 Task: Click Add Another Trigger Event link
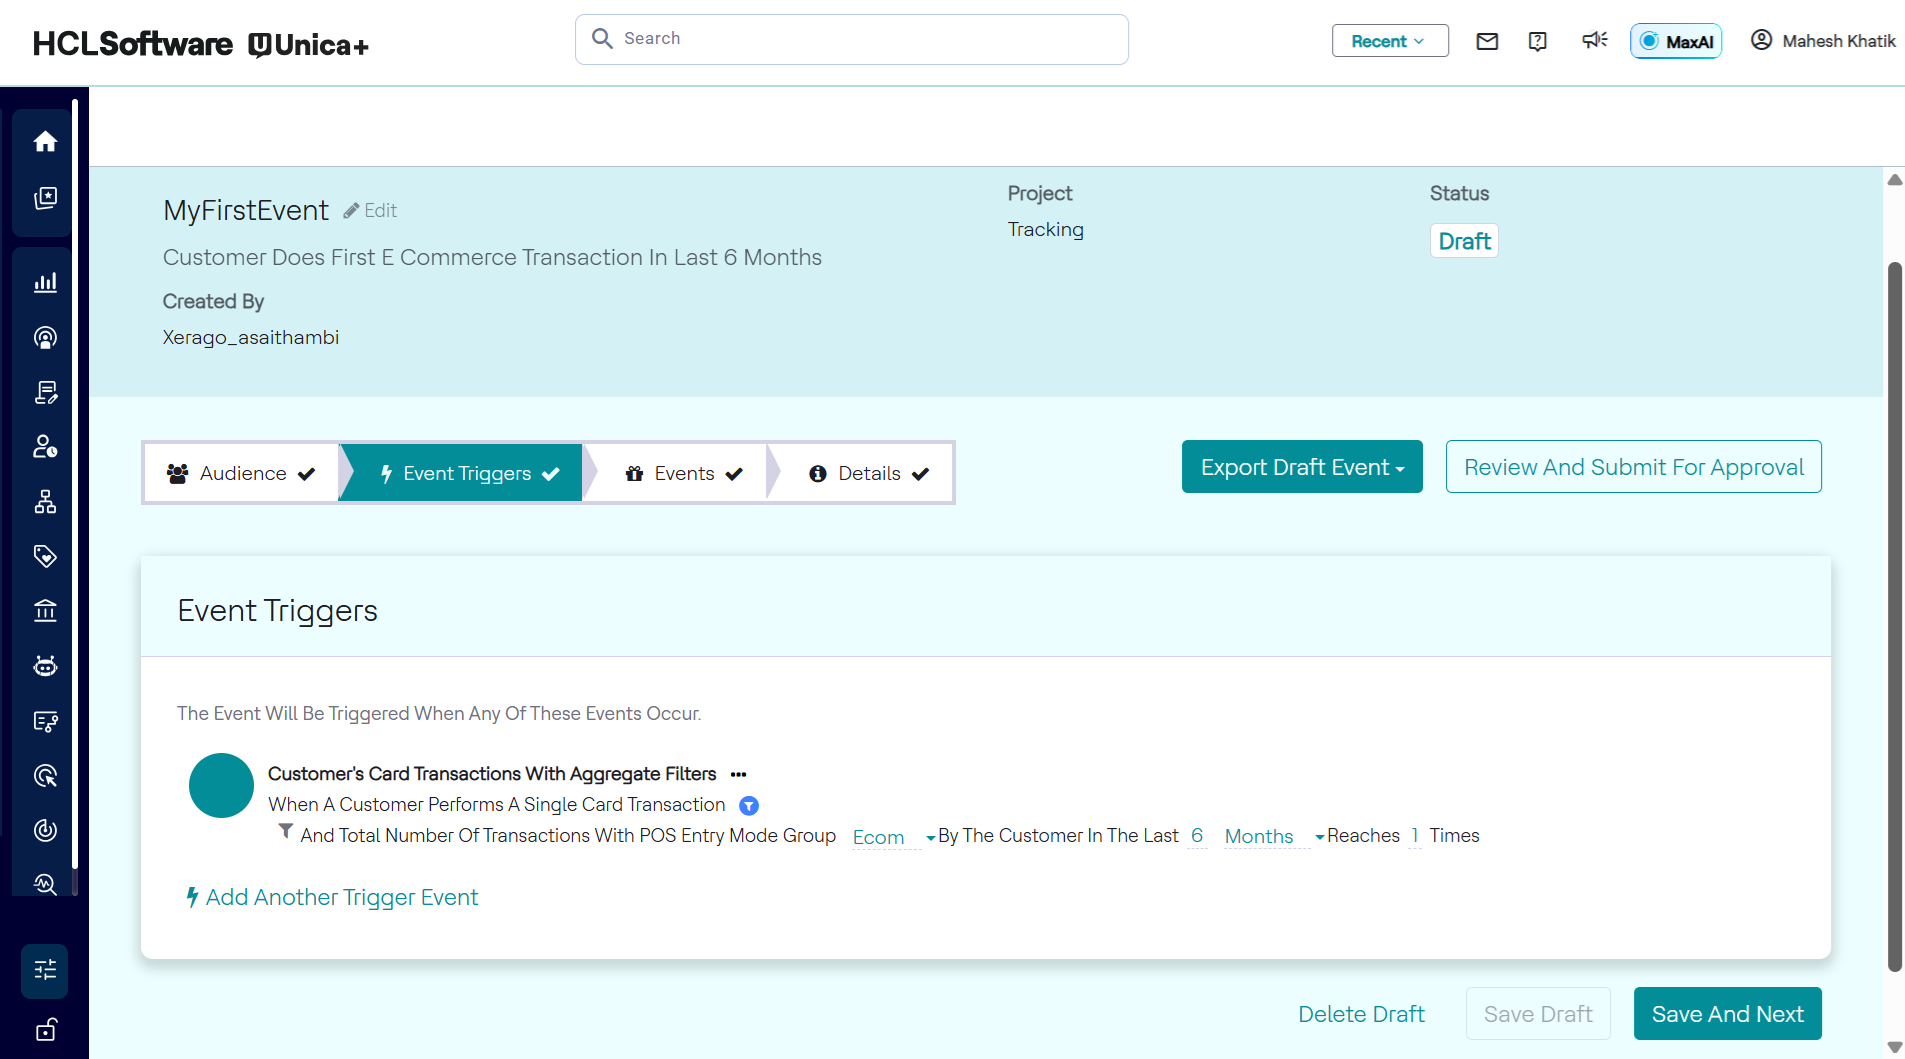point(342,898)
